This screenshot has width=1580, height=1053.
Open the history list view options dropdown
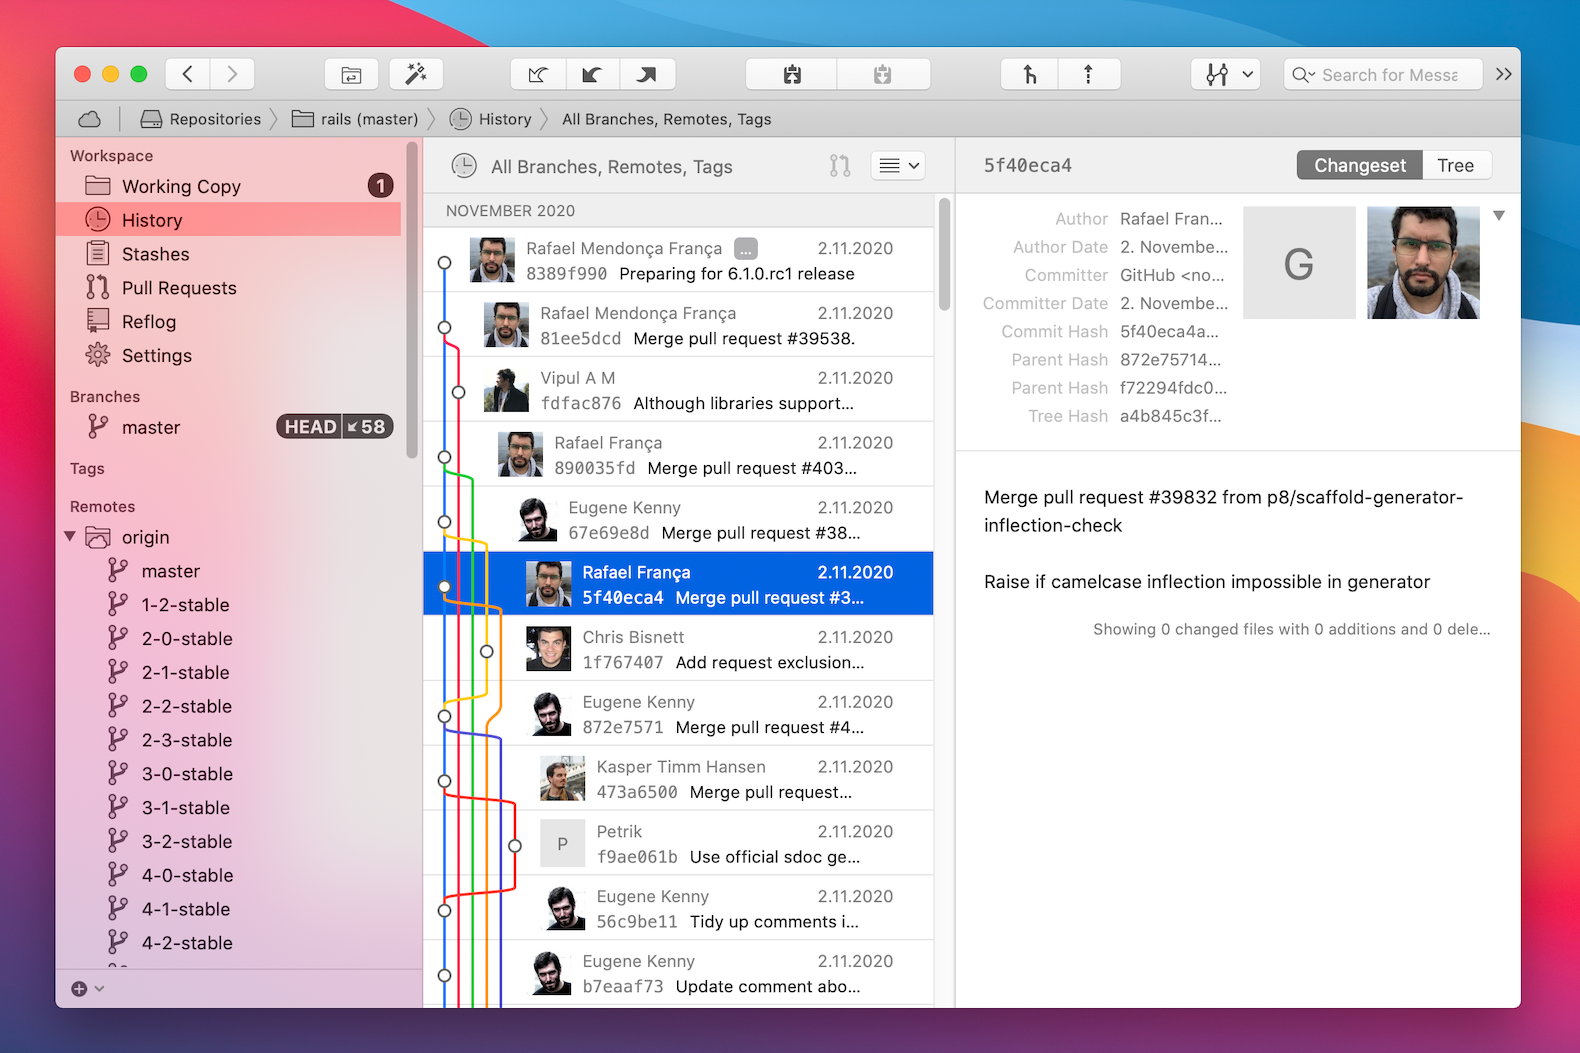[x=898, y=166]
